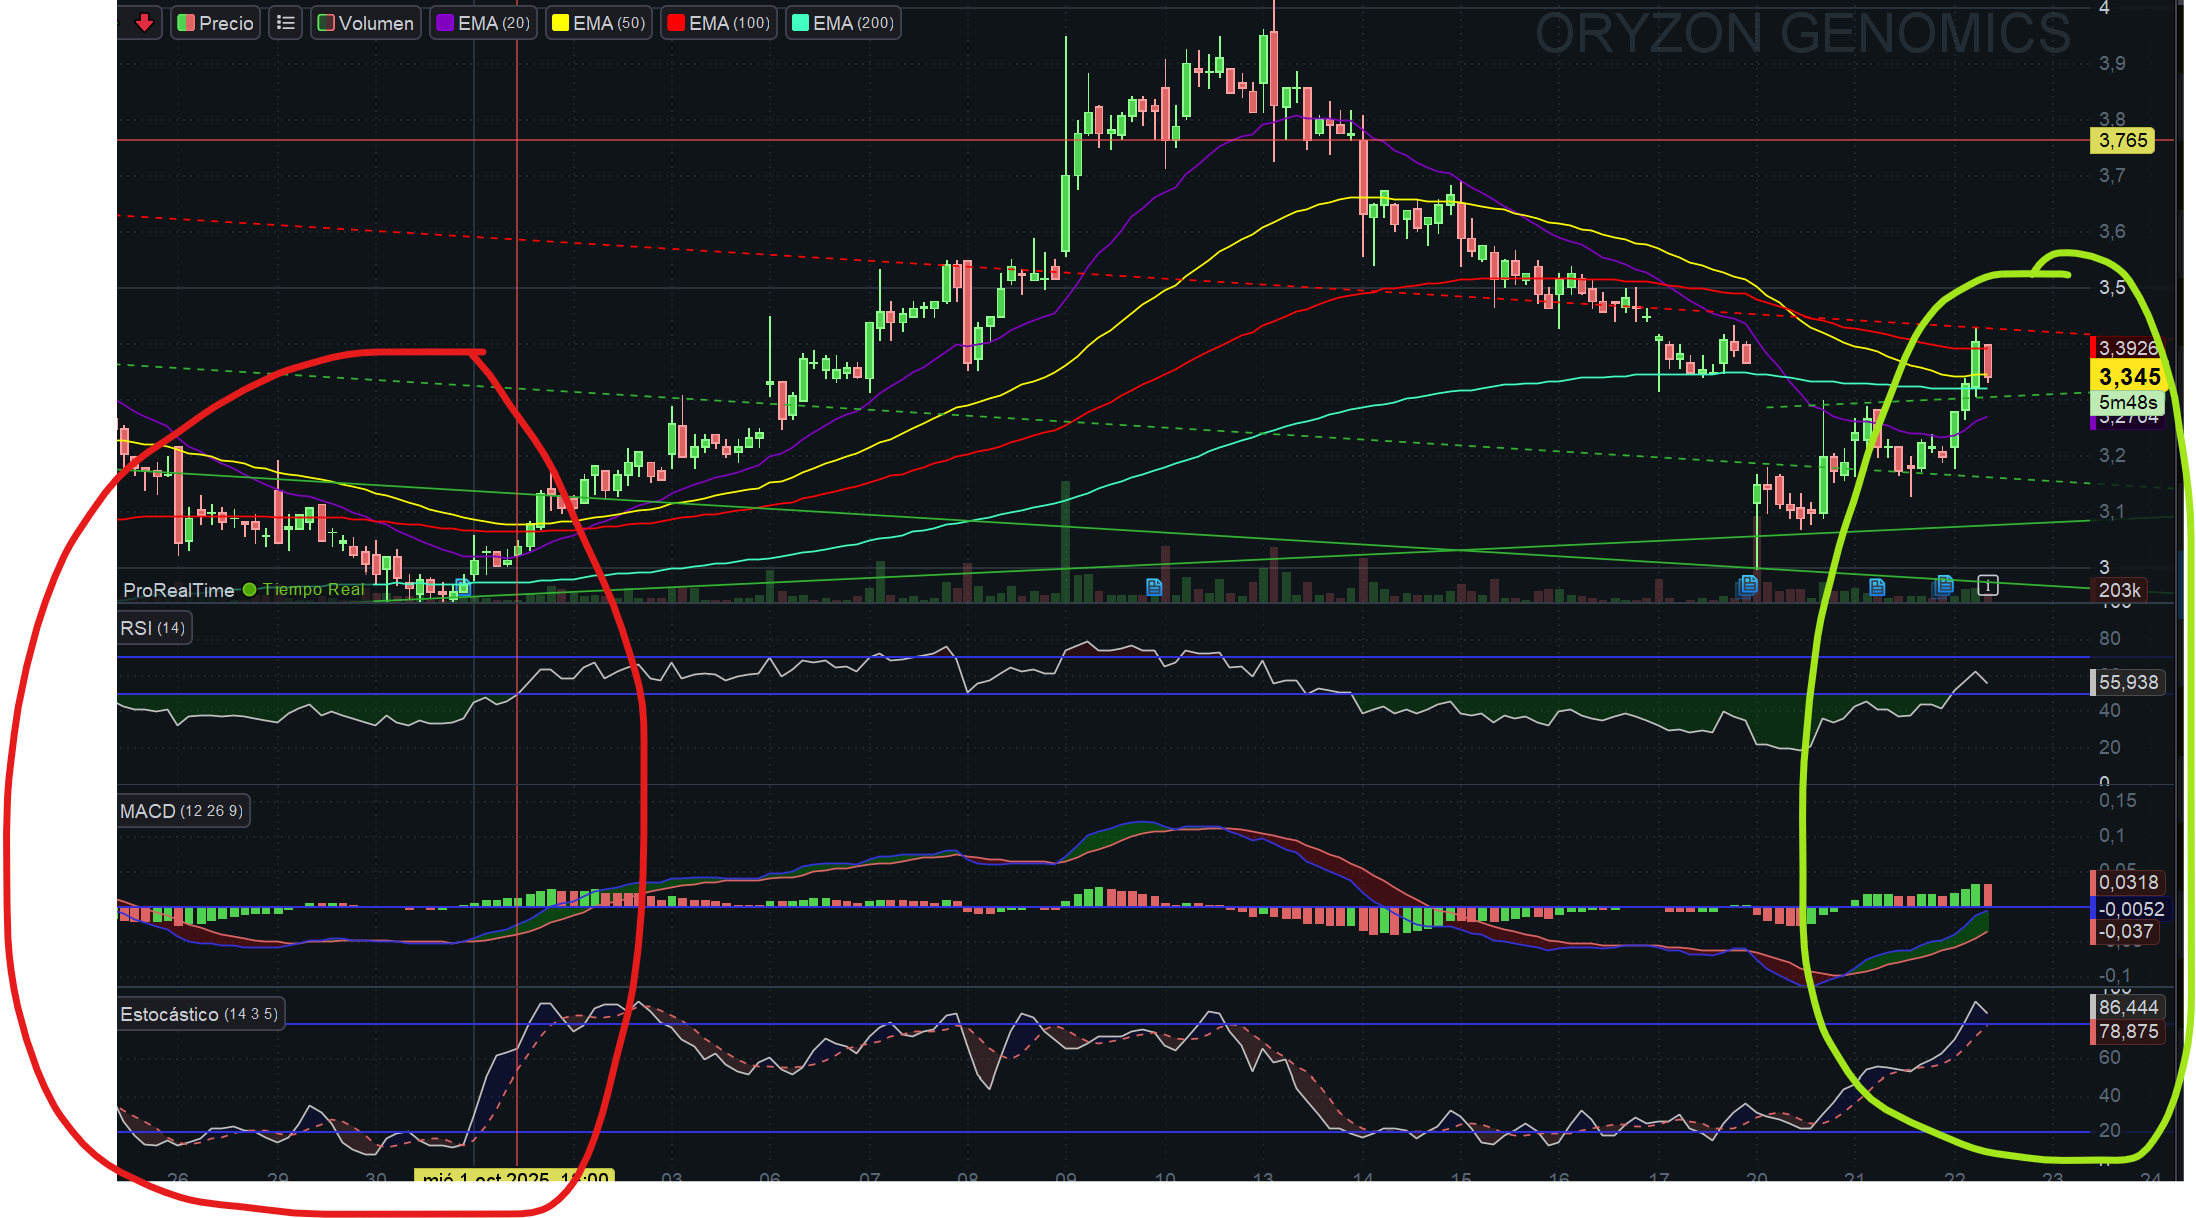Click the 1 oct 2025 date marker
This screenshot has height=1218, width=2196.
tap(514, 1177)
